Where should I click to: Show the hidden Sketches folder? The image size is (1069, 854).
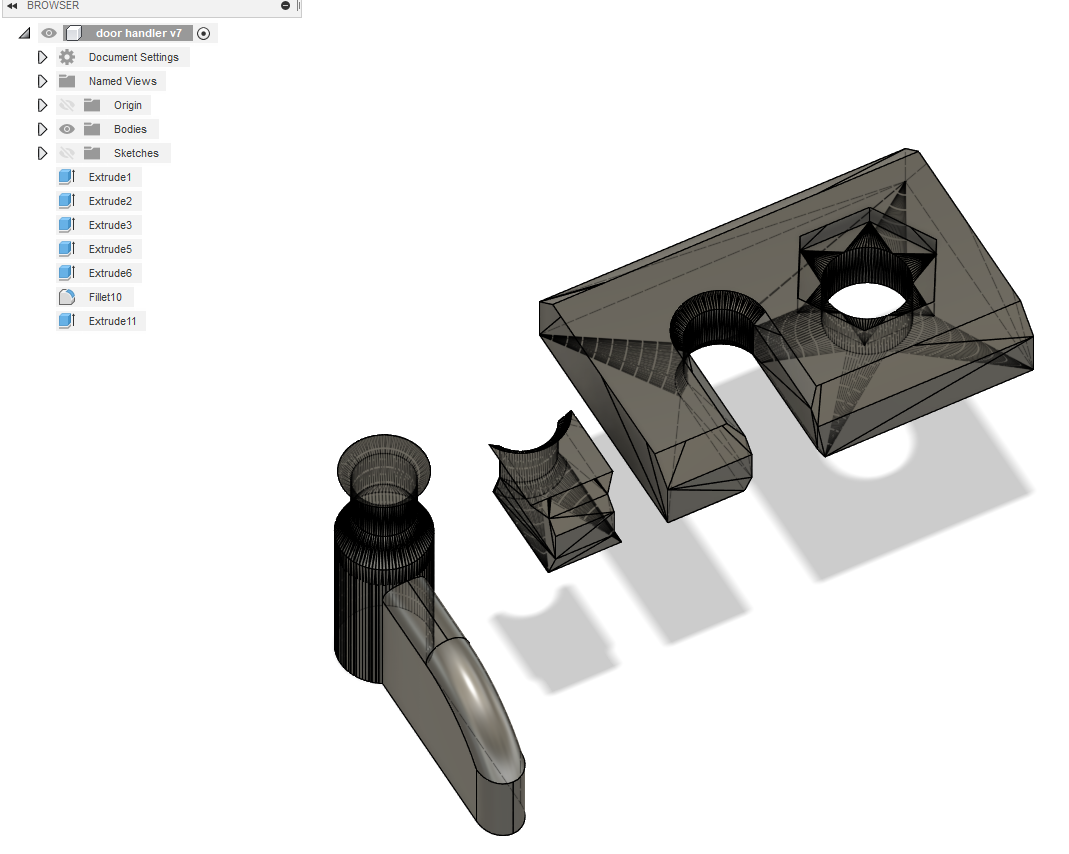67,153
